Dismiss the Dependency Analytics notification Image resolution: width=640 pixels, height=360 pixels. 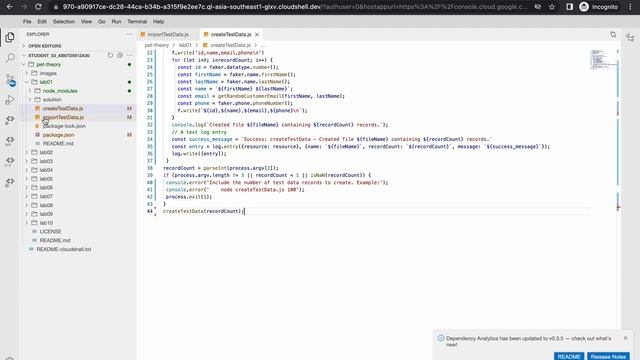625,338
